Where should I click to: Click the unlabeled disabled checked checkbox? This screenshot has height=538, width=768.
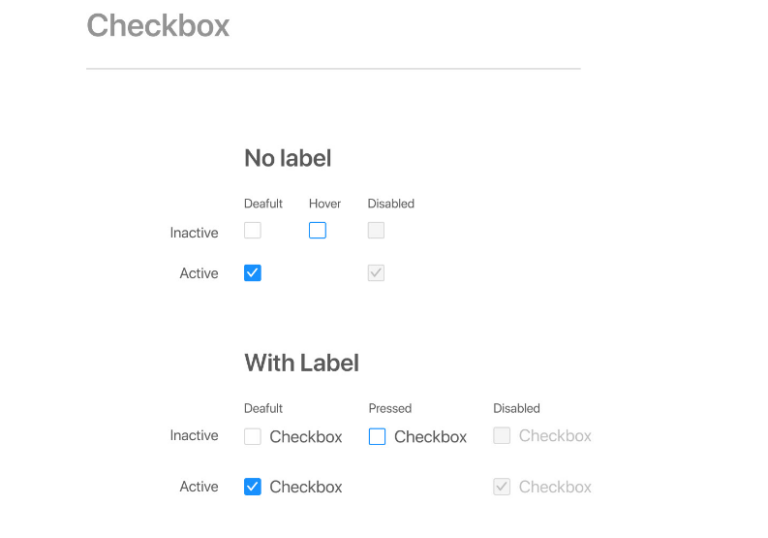(376, 273)
